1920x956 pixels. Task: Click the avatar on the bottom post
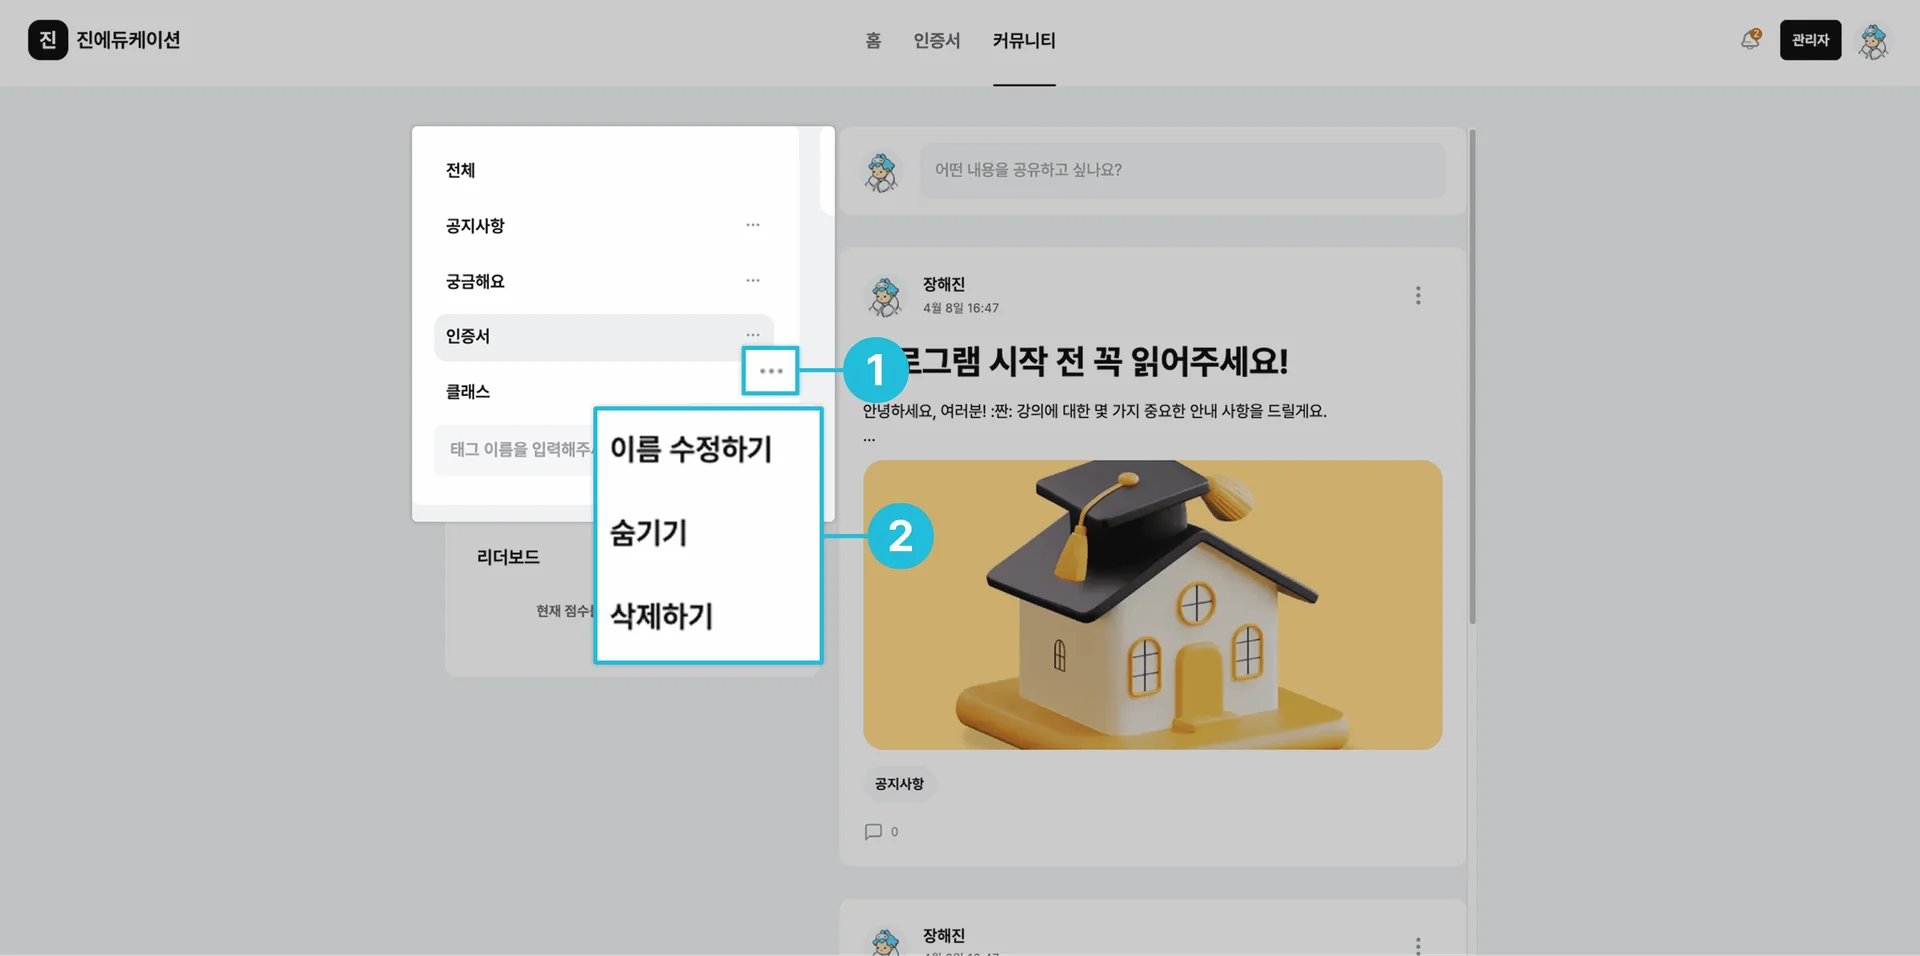(x=885, y=942)
